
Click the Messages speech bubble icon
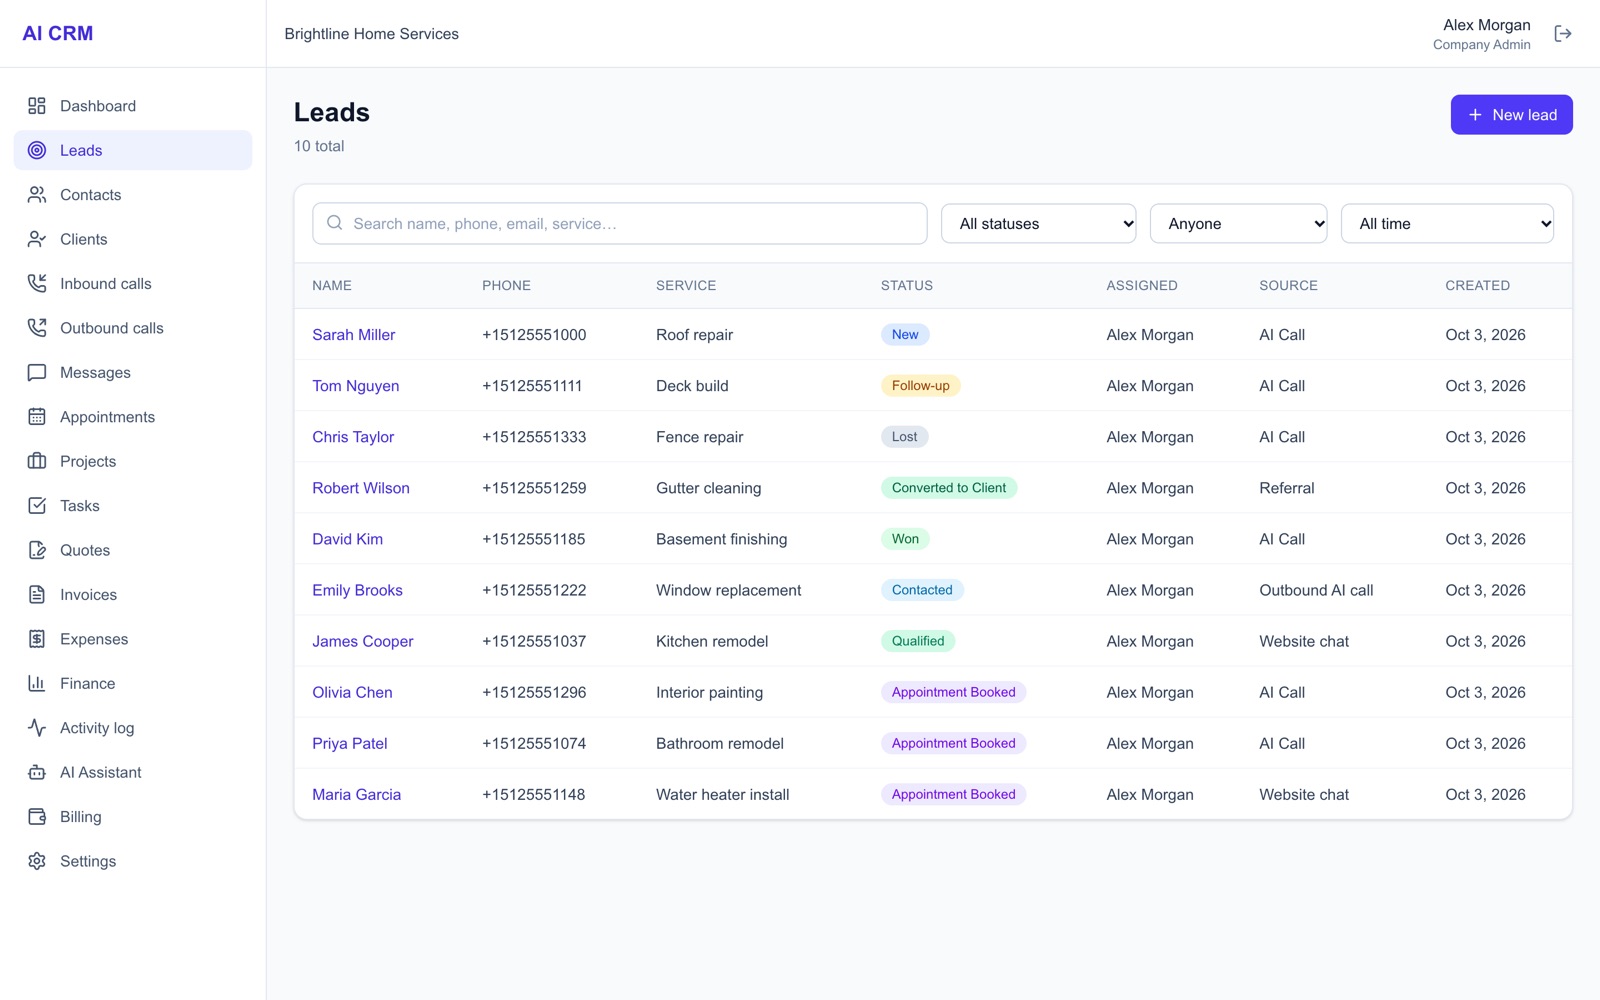coord(37,373)
